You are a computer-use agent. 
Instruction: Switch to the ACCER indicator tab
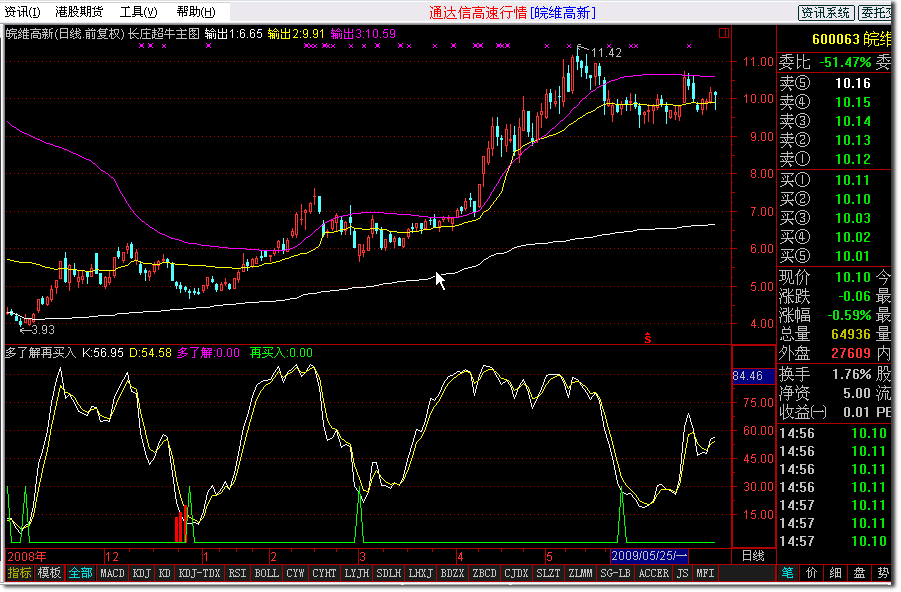pyautogui.click(x=653, y=573)
